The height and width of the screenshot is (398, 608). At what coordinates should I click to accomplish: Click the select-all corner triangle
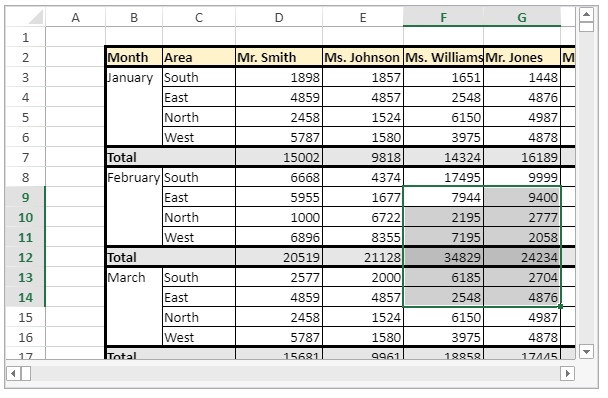(x=35, y=17)
